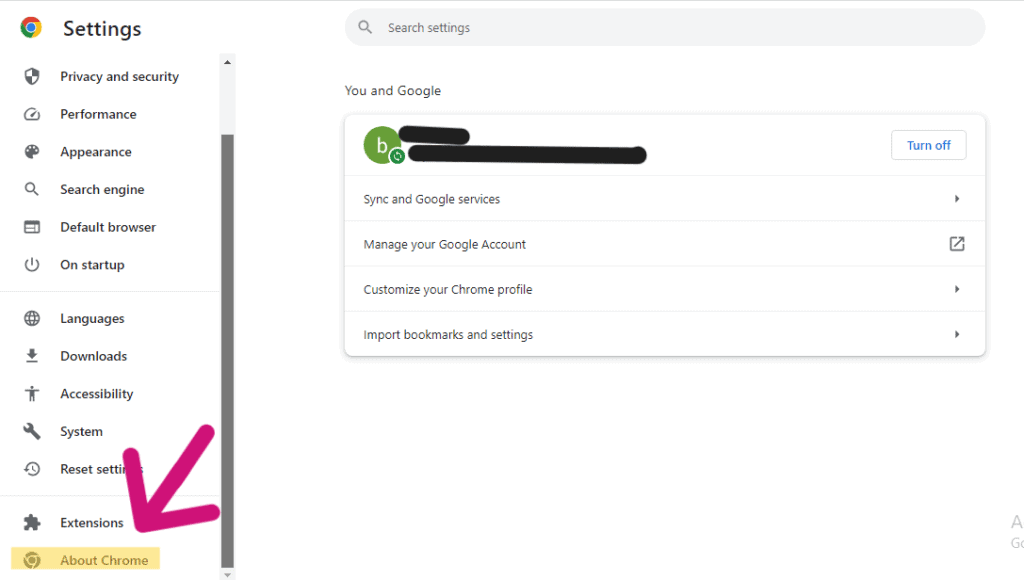Expand arrow on Import bookmarks and settings

tap(957, 334)
